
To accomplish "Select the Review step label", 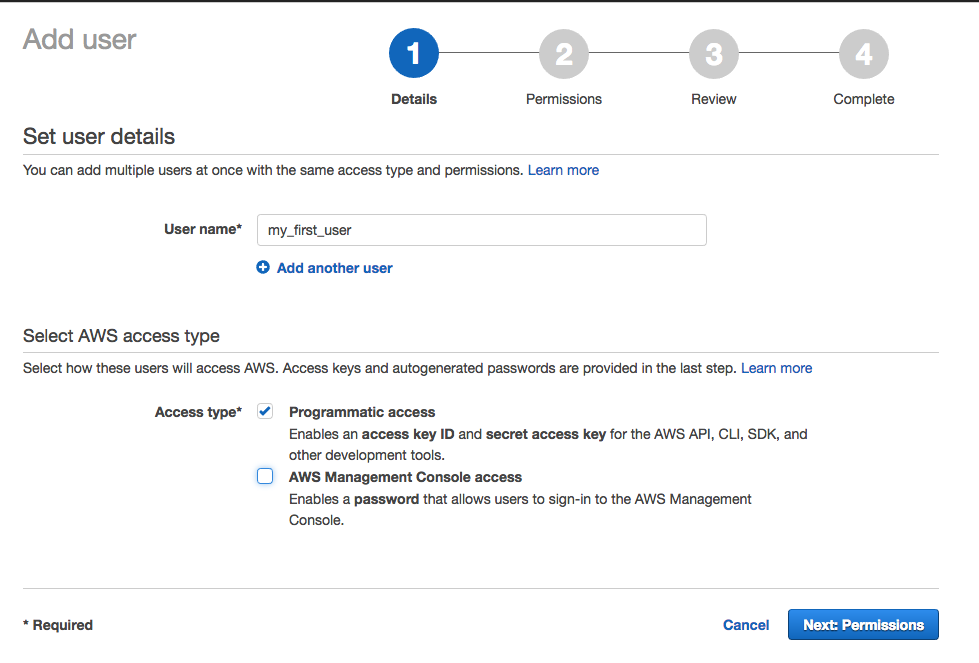I will pos(714,99).
